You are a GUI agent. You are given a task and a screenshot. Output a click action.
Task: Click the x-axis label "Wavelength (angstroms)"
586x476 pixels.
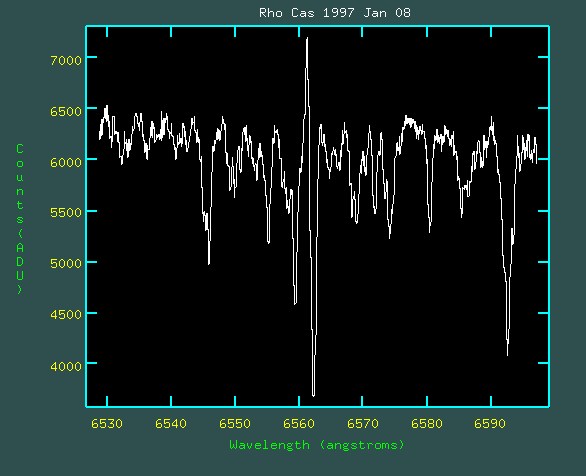(317, 445)
